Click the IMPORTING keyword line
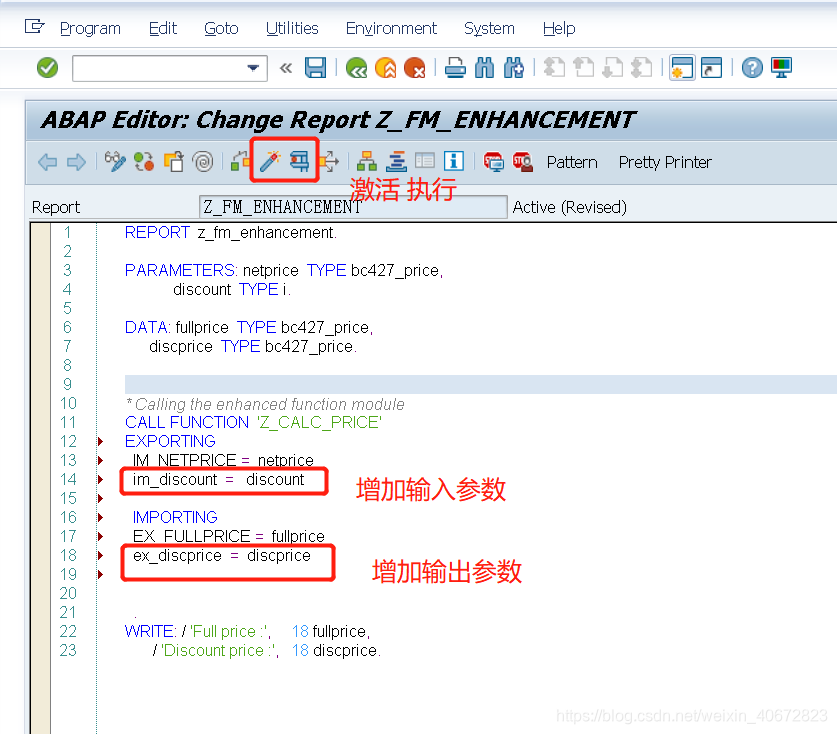The image size is (837, 734). click(175, 517)
